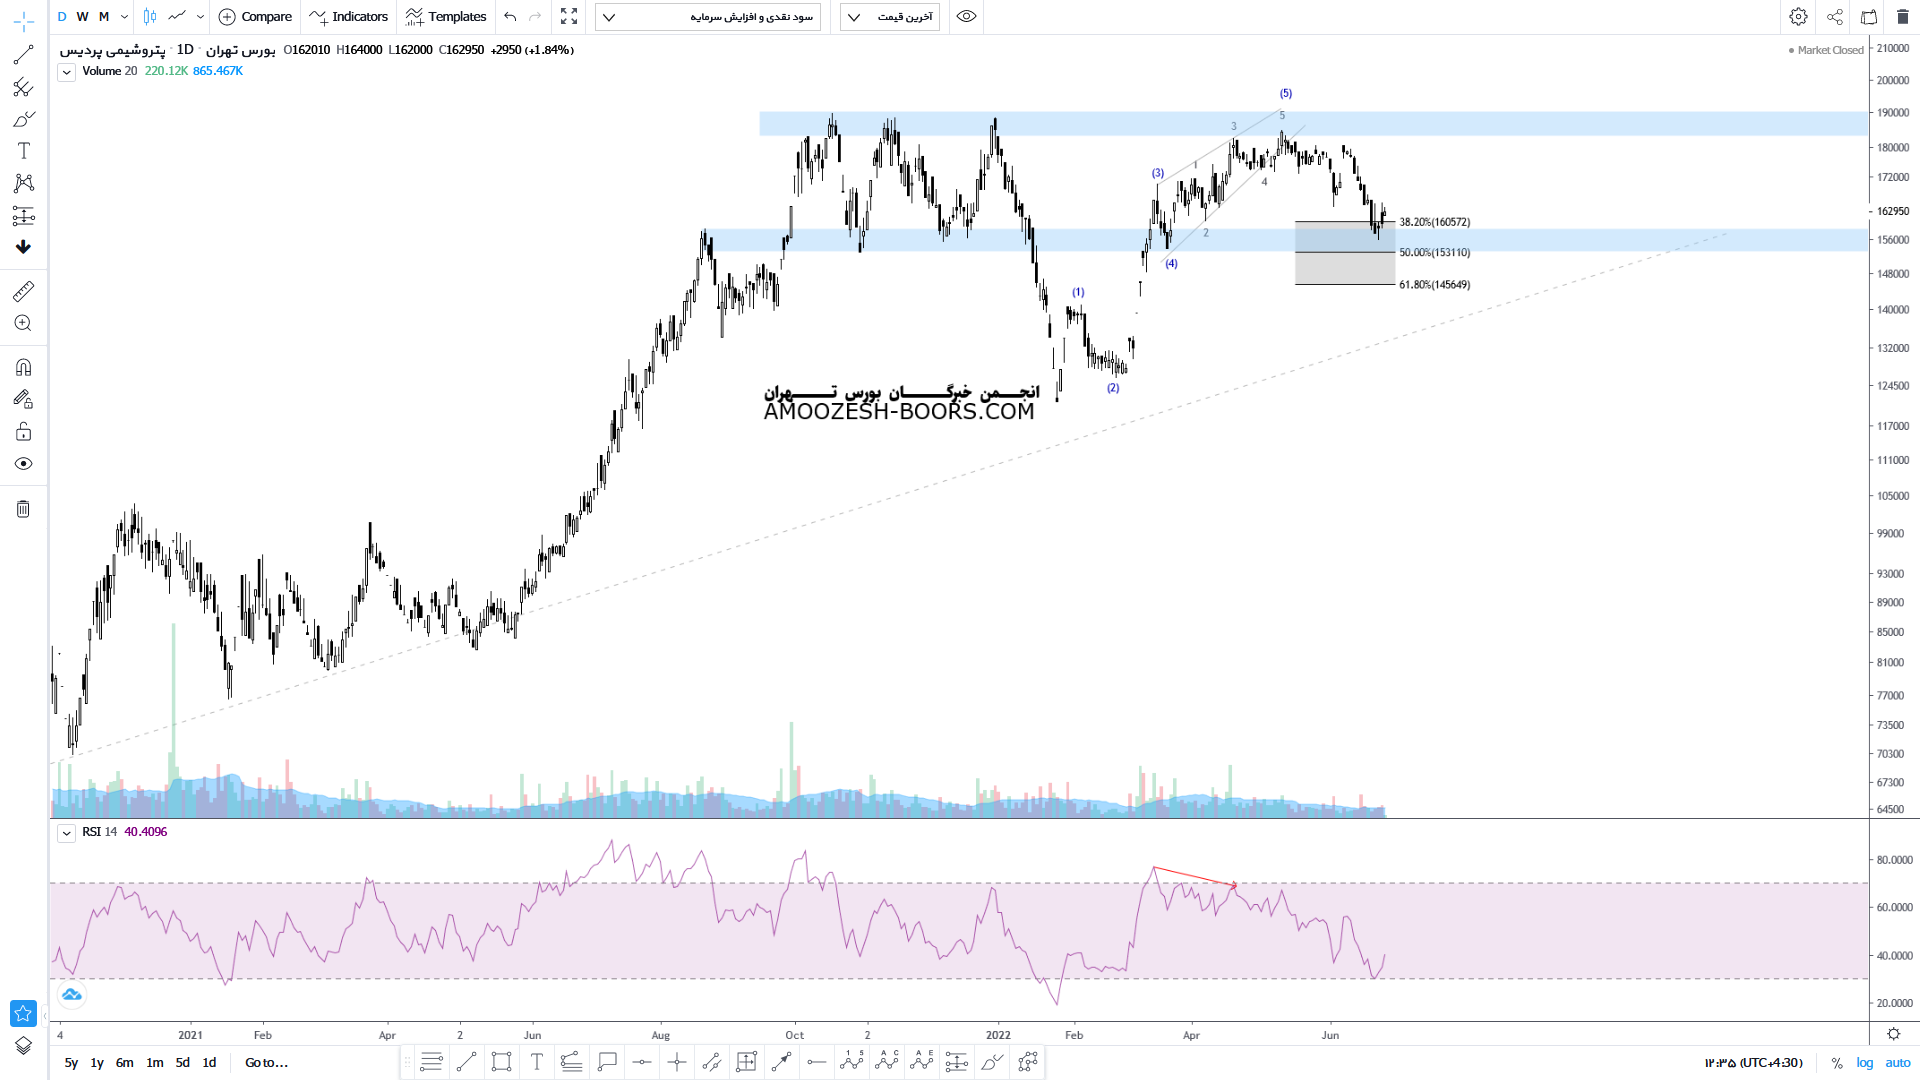This screenshot has height=1080, width=1920.
Task: Collapse the Volume indicator legend chevron
Action: 66,72
